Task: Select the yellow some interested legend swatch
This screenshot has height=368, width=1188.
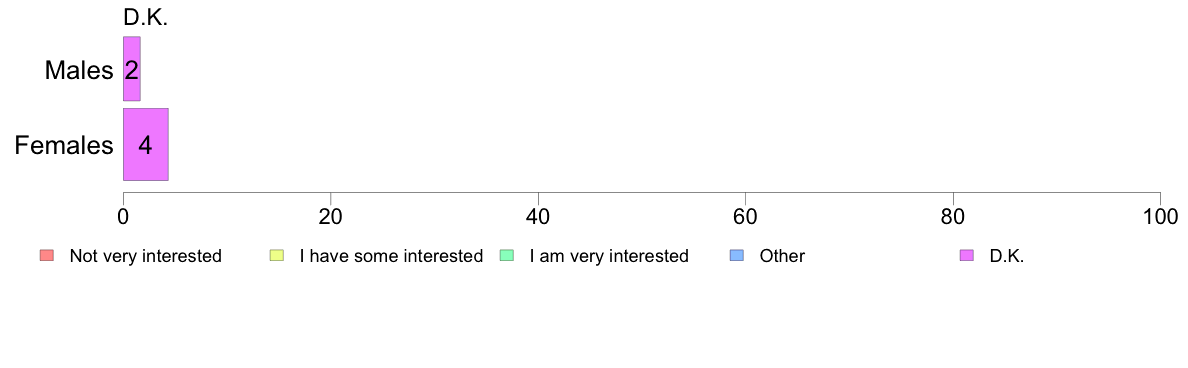Action: point(277,256)
